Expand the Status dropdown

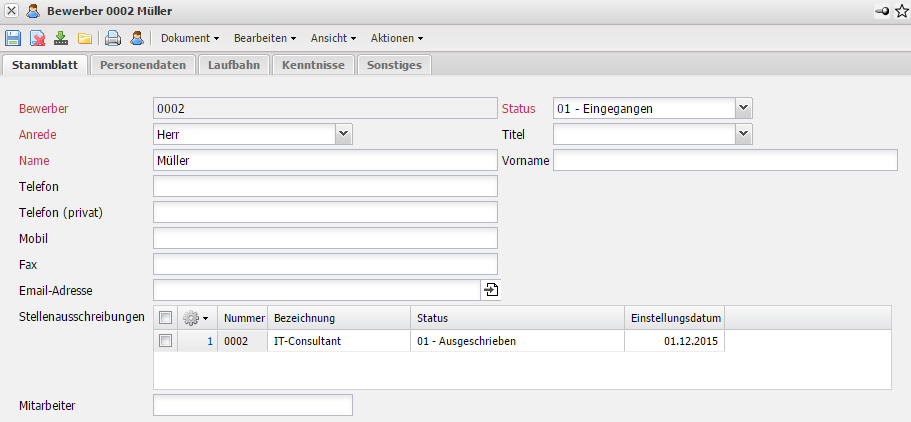pyautogui.click(x=742, y=108)
